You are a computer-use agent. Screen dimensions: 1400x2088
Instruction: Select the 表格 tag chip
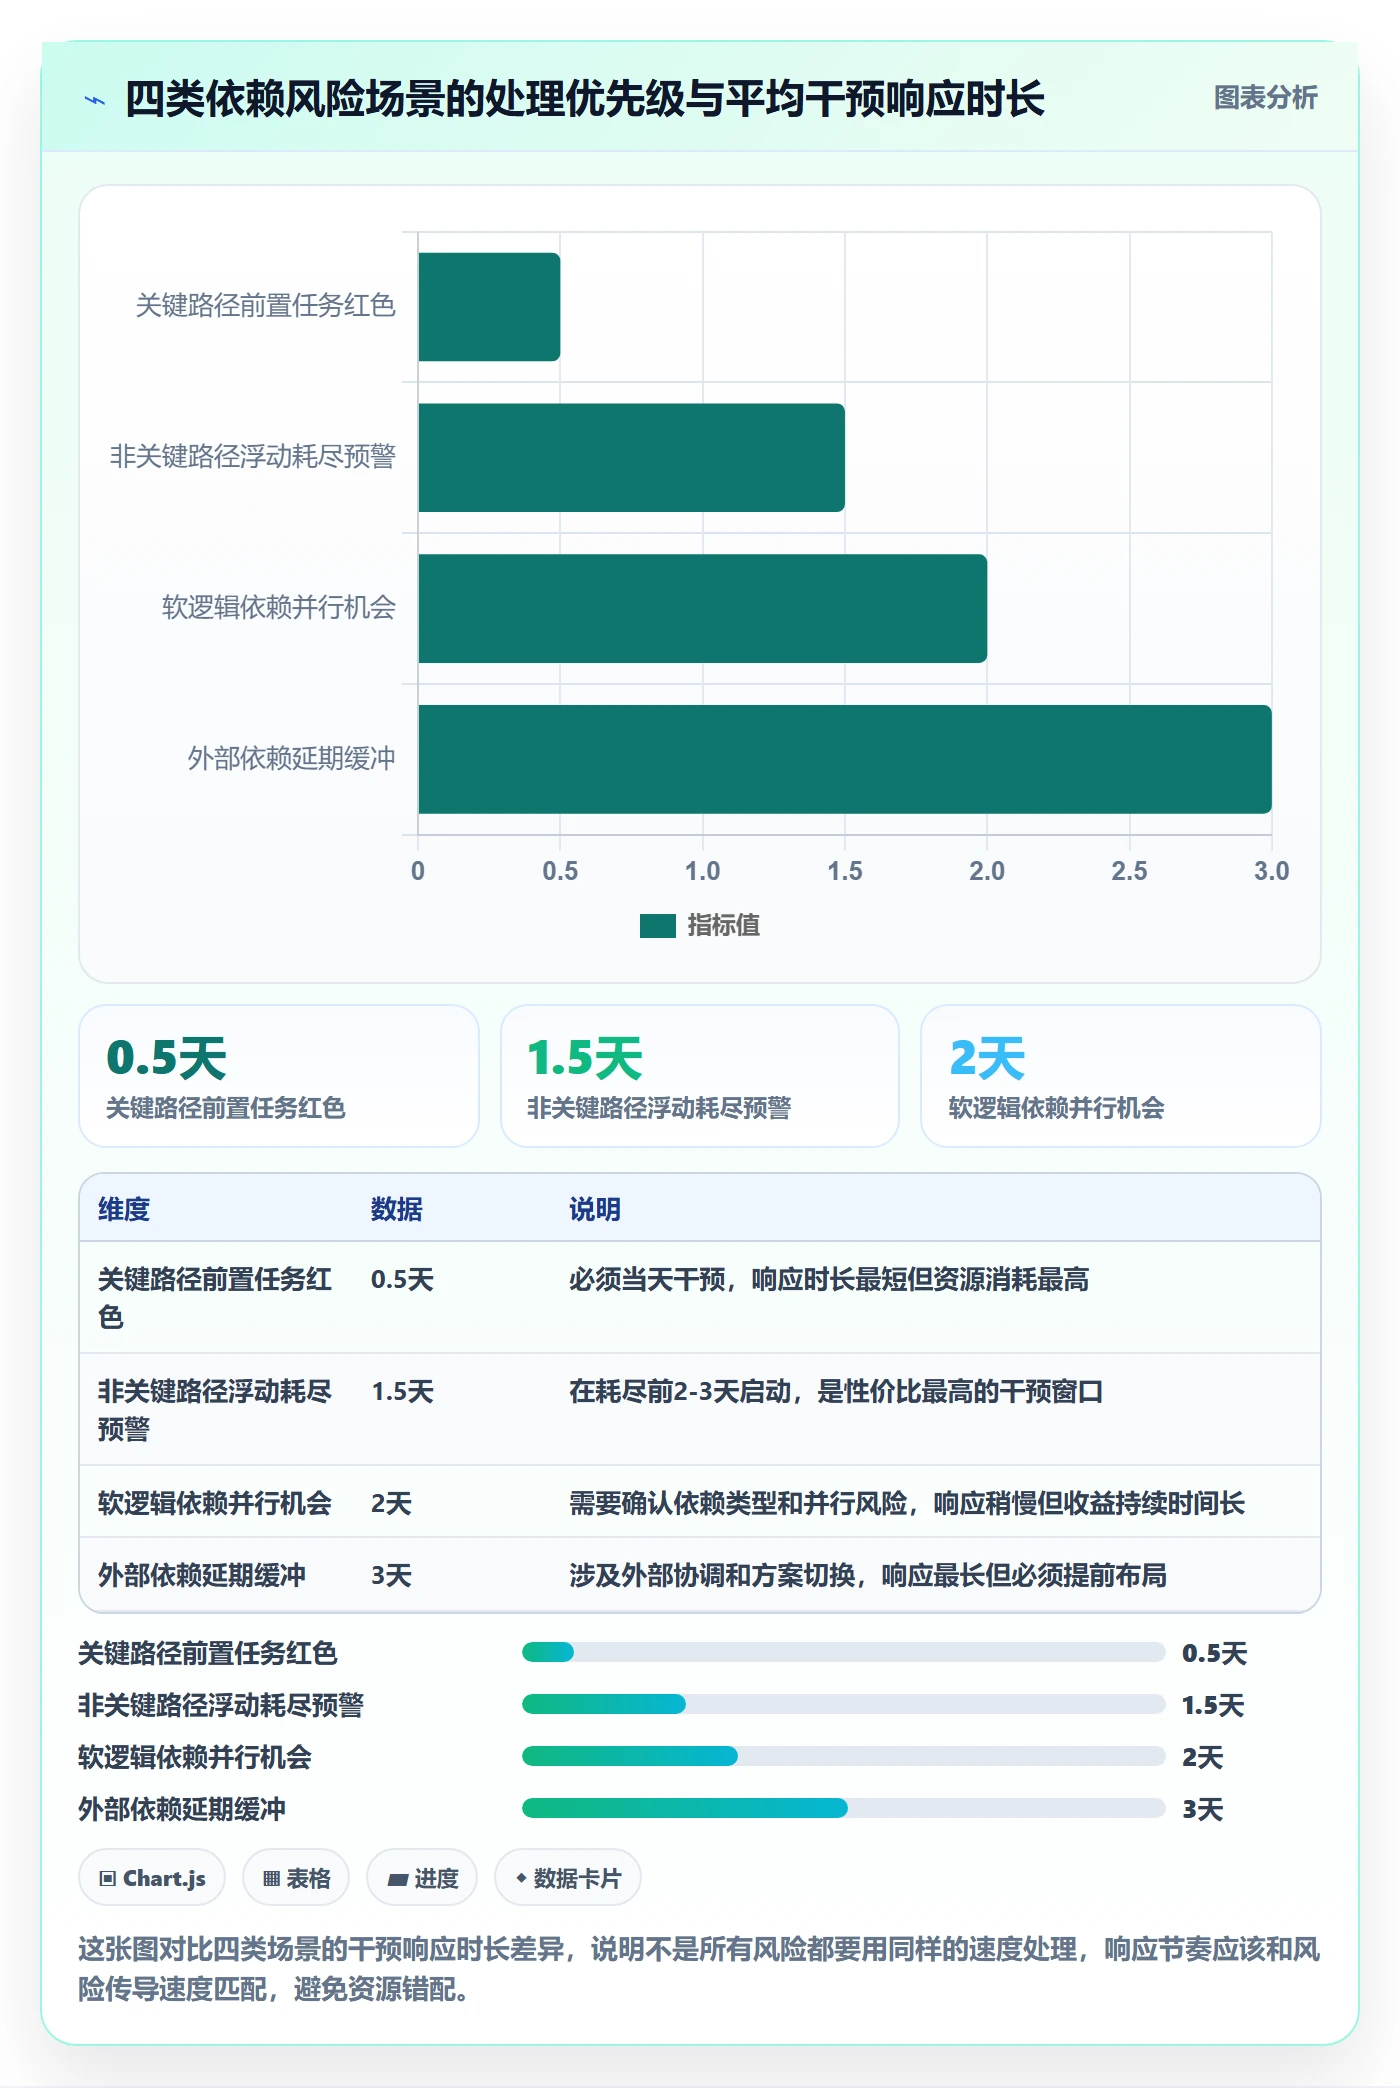click(296, 1878)
